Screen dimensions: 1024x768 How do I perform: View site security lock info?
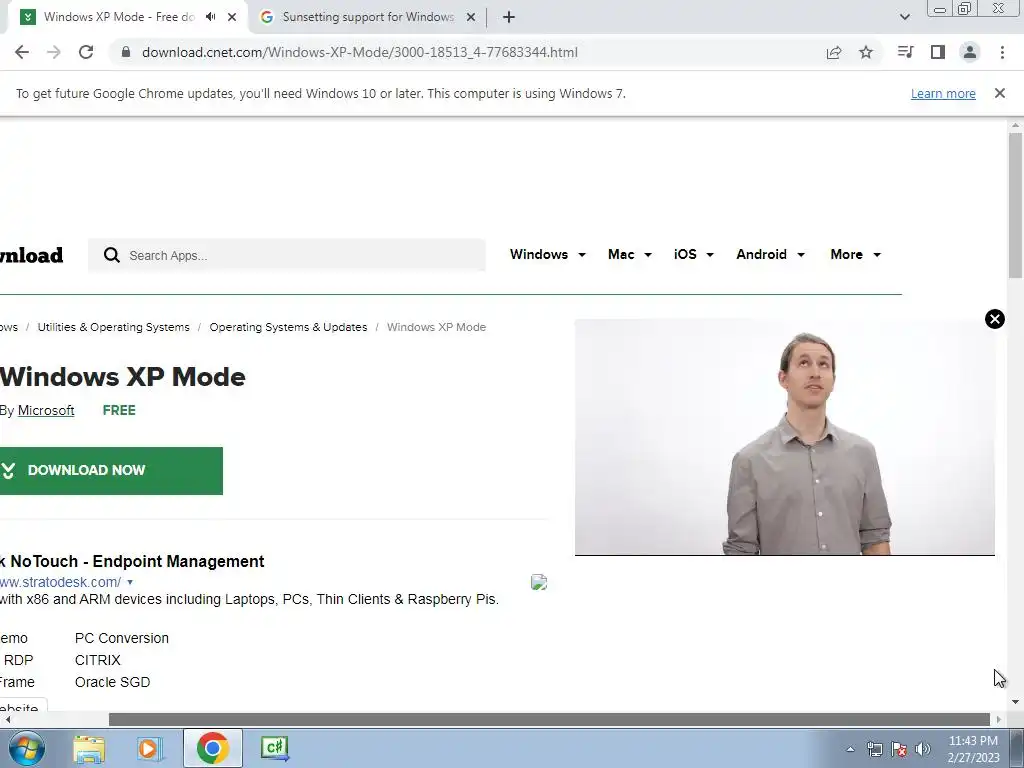(x=126, y=52)
